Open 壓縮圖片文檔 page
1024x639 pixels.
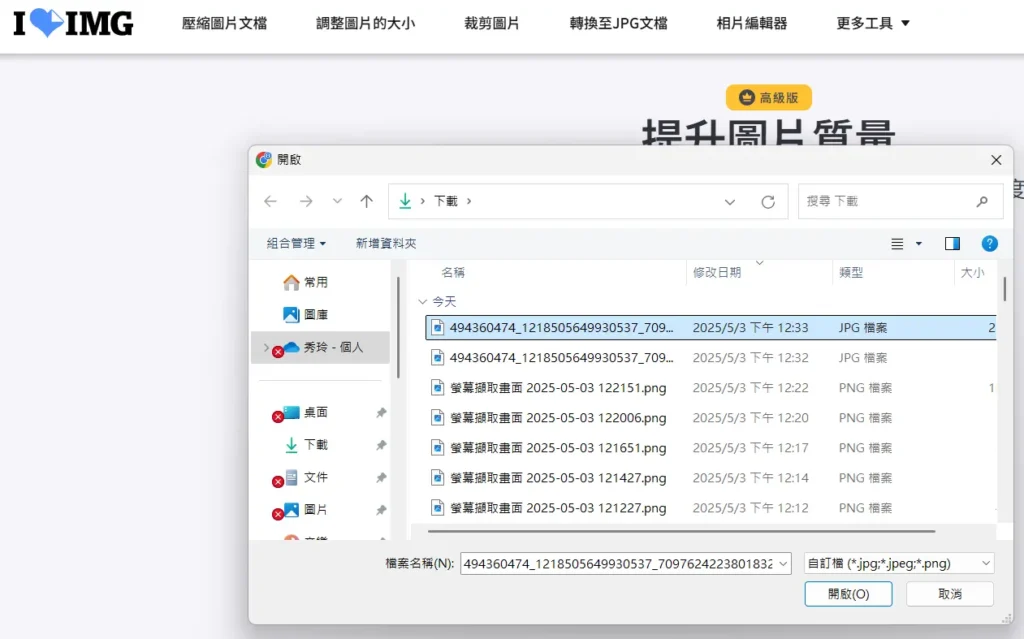[224, 24]
